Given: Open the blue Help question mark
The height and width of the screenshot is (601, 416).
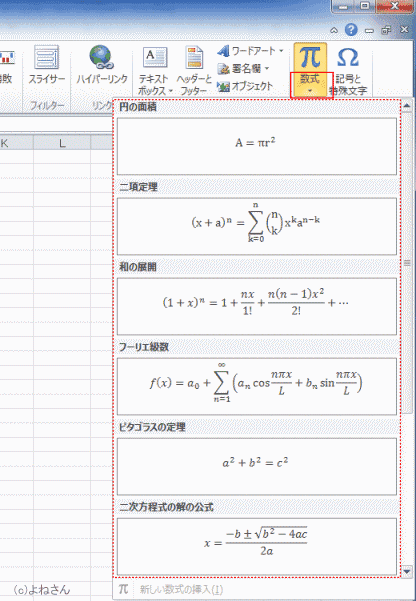Looking at the screenshot, I should point(351,30).
